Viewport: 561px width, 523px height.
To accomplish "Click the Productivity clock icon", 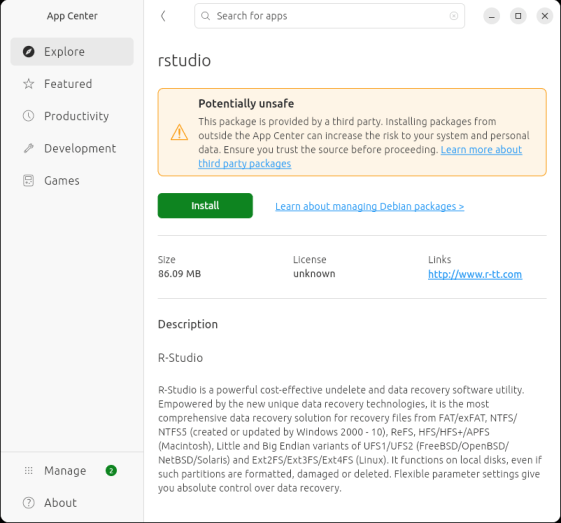I will [29, 116].
